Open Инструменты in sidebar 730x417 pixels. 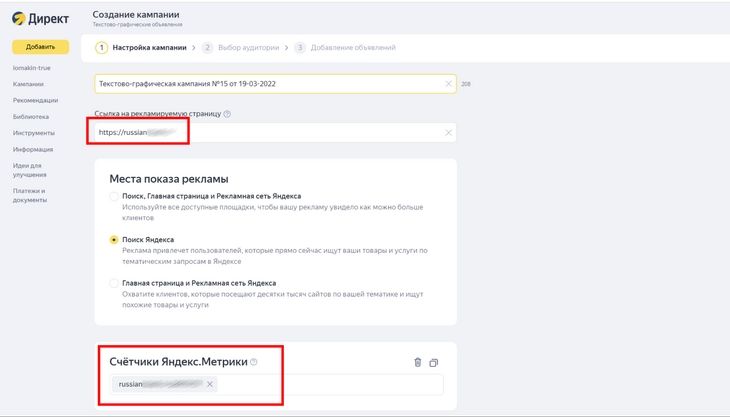point(34,133)
